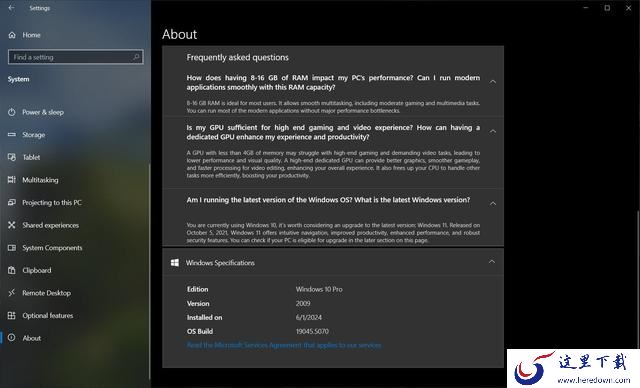Collapse the RAM performance question
The image size is (640, 388).
[493, 82]
